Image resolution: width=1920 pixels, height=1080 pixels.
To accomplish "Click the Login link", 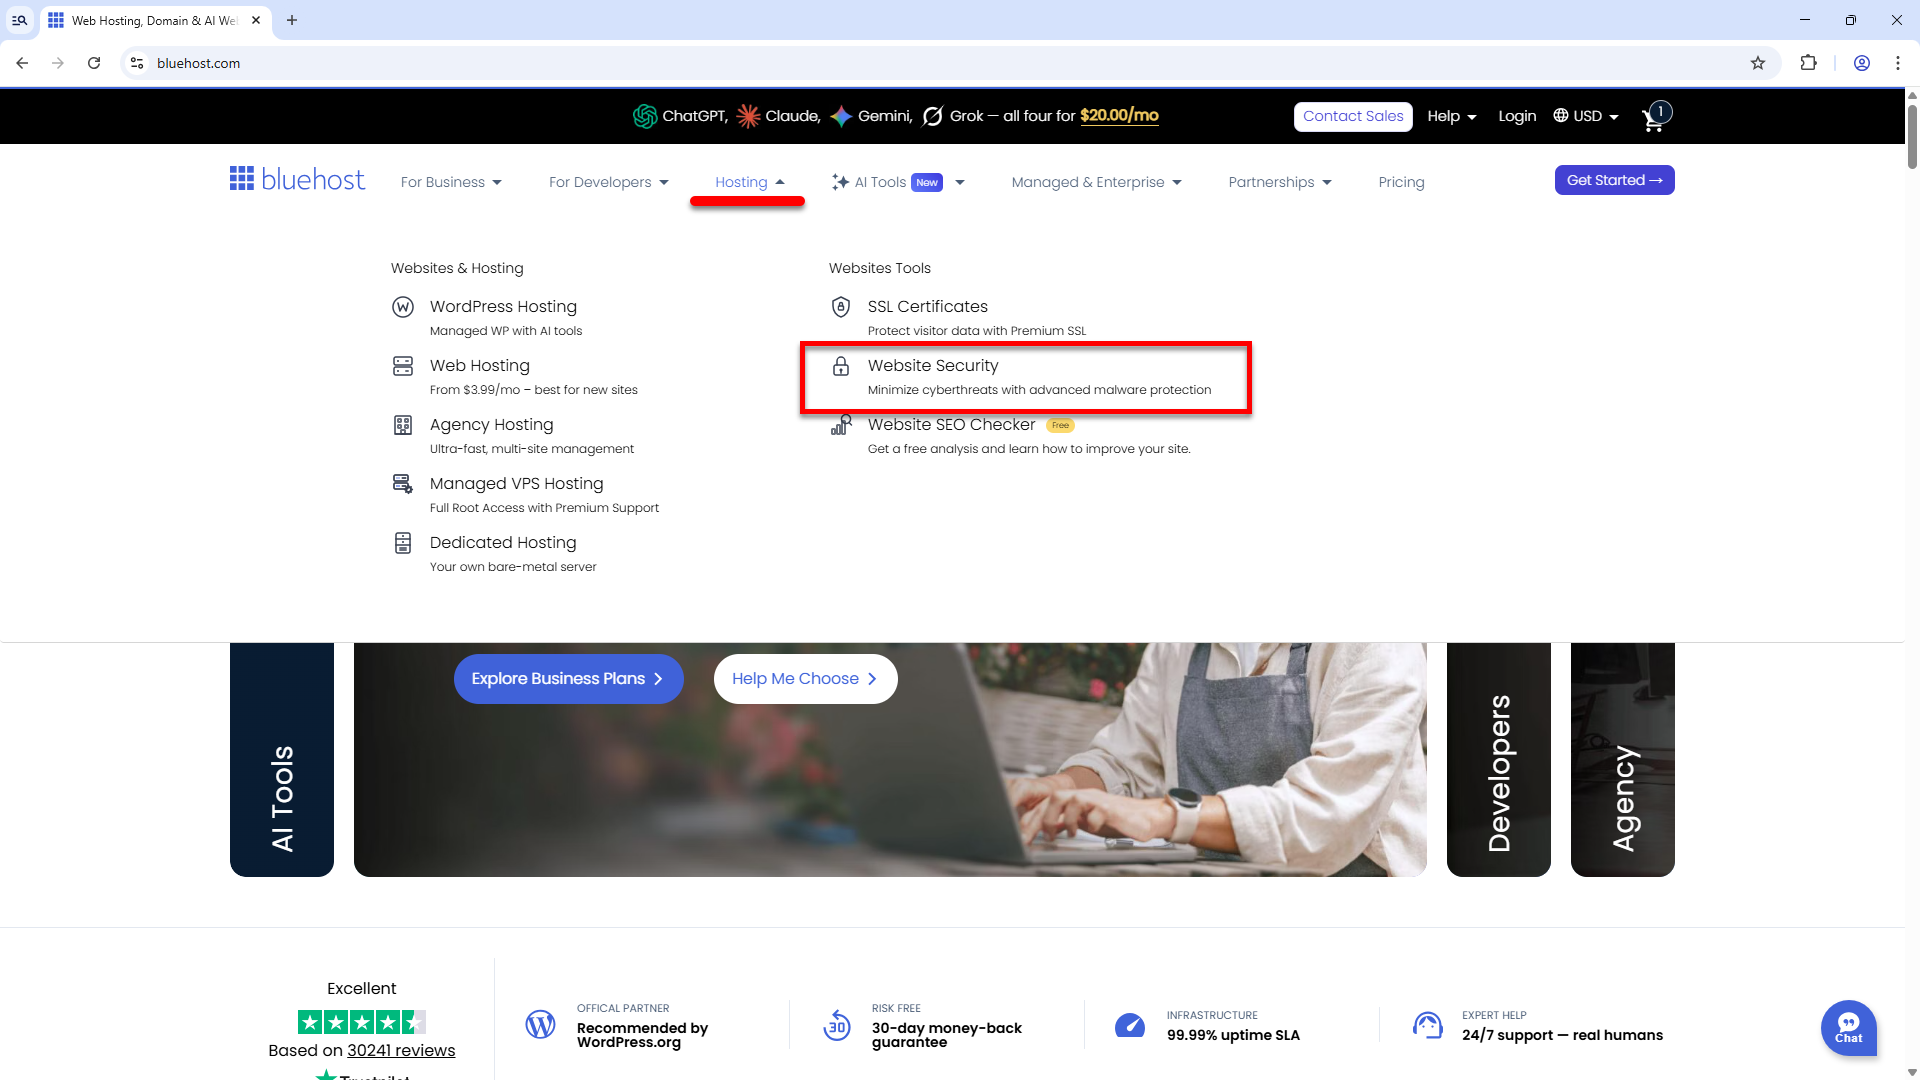I will click(x=1517, y=116).
